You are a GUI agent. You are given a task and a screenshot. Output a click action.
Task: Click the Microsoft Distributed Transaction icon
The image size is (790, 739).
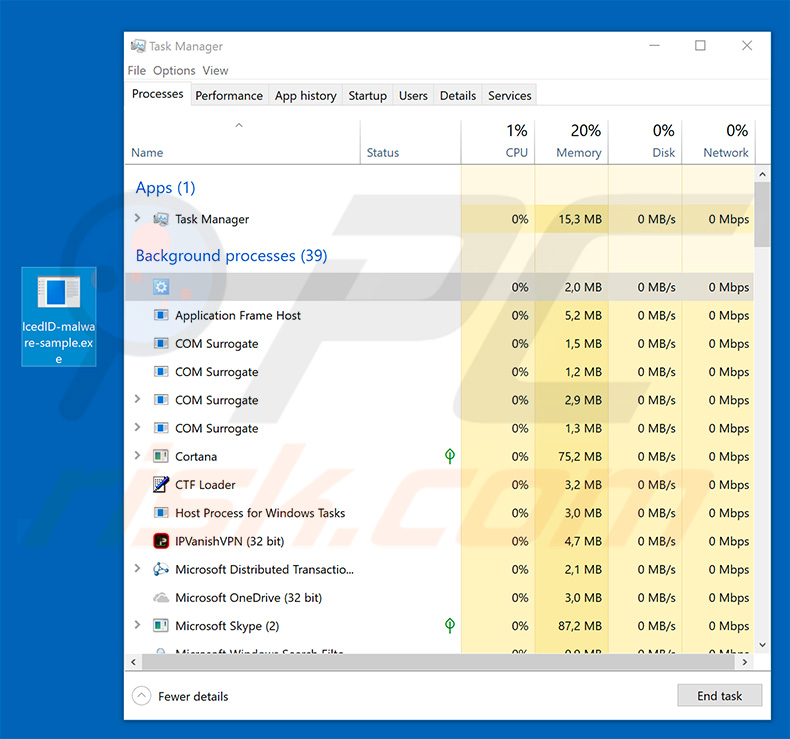pos(161,569)
